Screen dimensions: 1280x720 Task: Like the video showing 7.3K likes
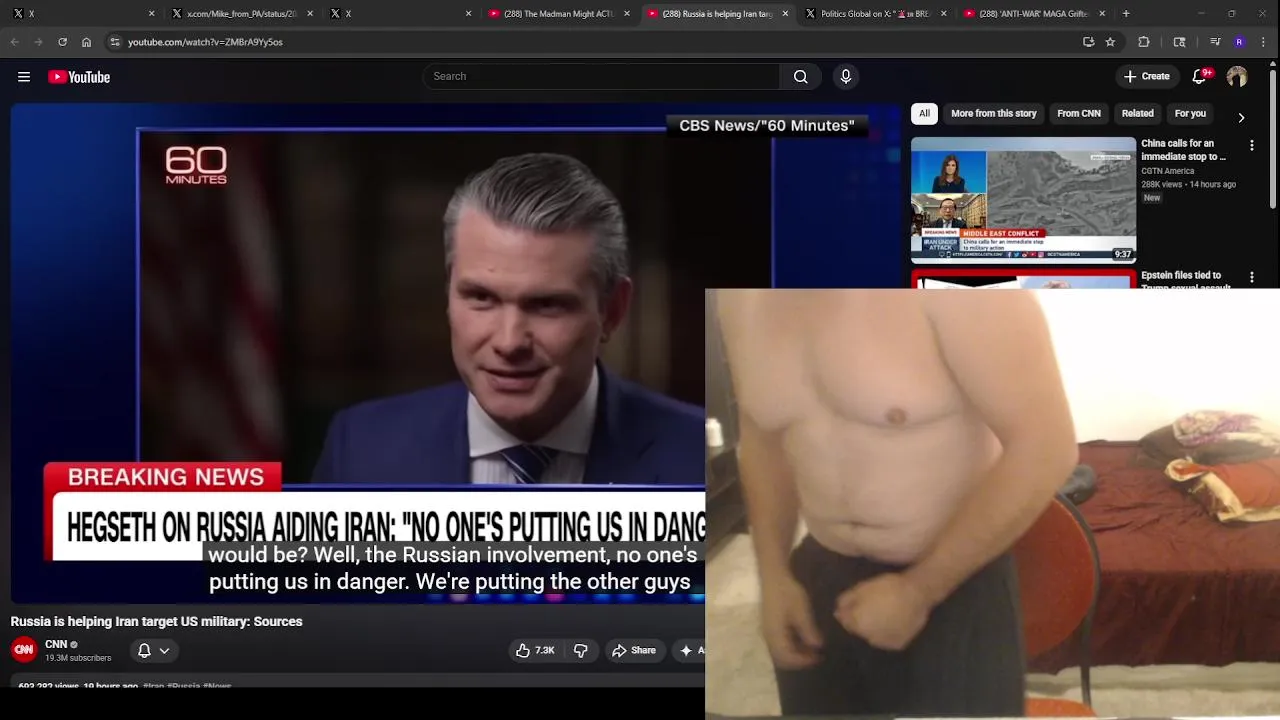[x=535, y=650]
